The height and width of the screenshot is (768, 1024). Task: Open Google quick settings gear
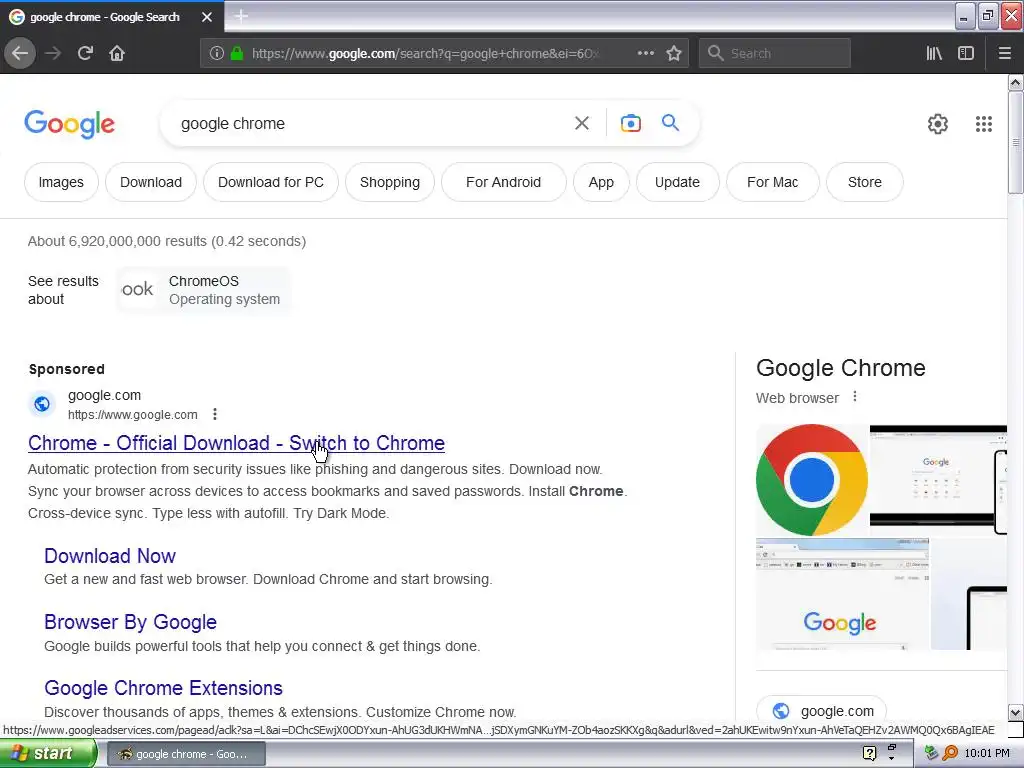click(x=937, y=123)
